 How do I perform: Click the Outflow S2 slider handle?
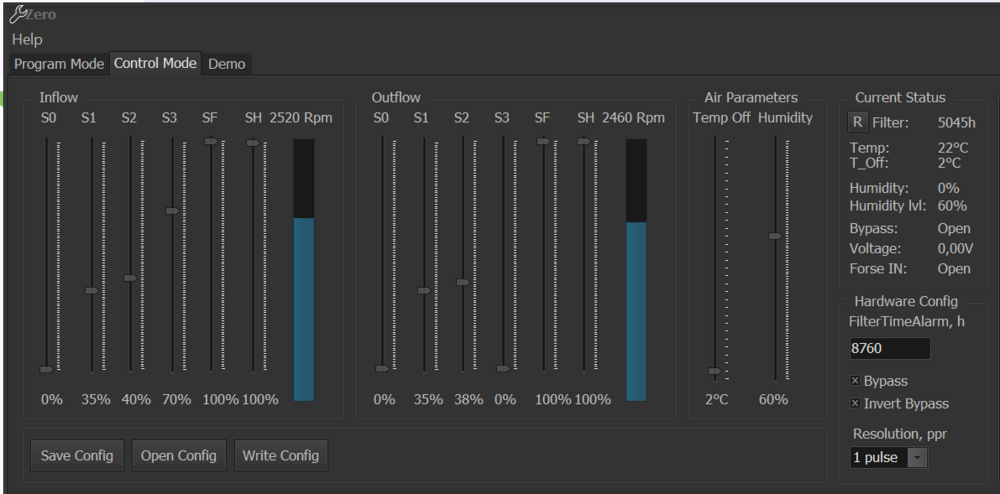click(462, 282)
